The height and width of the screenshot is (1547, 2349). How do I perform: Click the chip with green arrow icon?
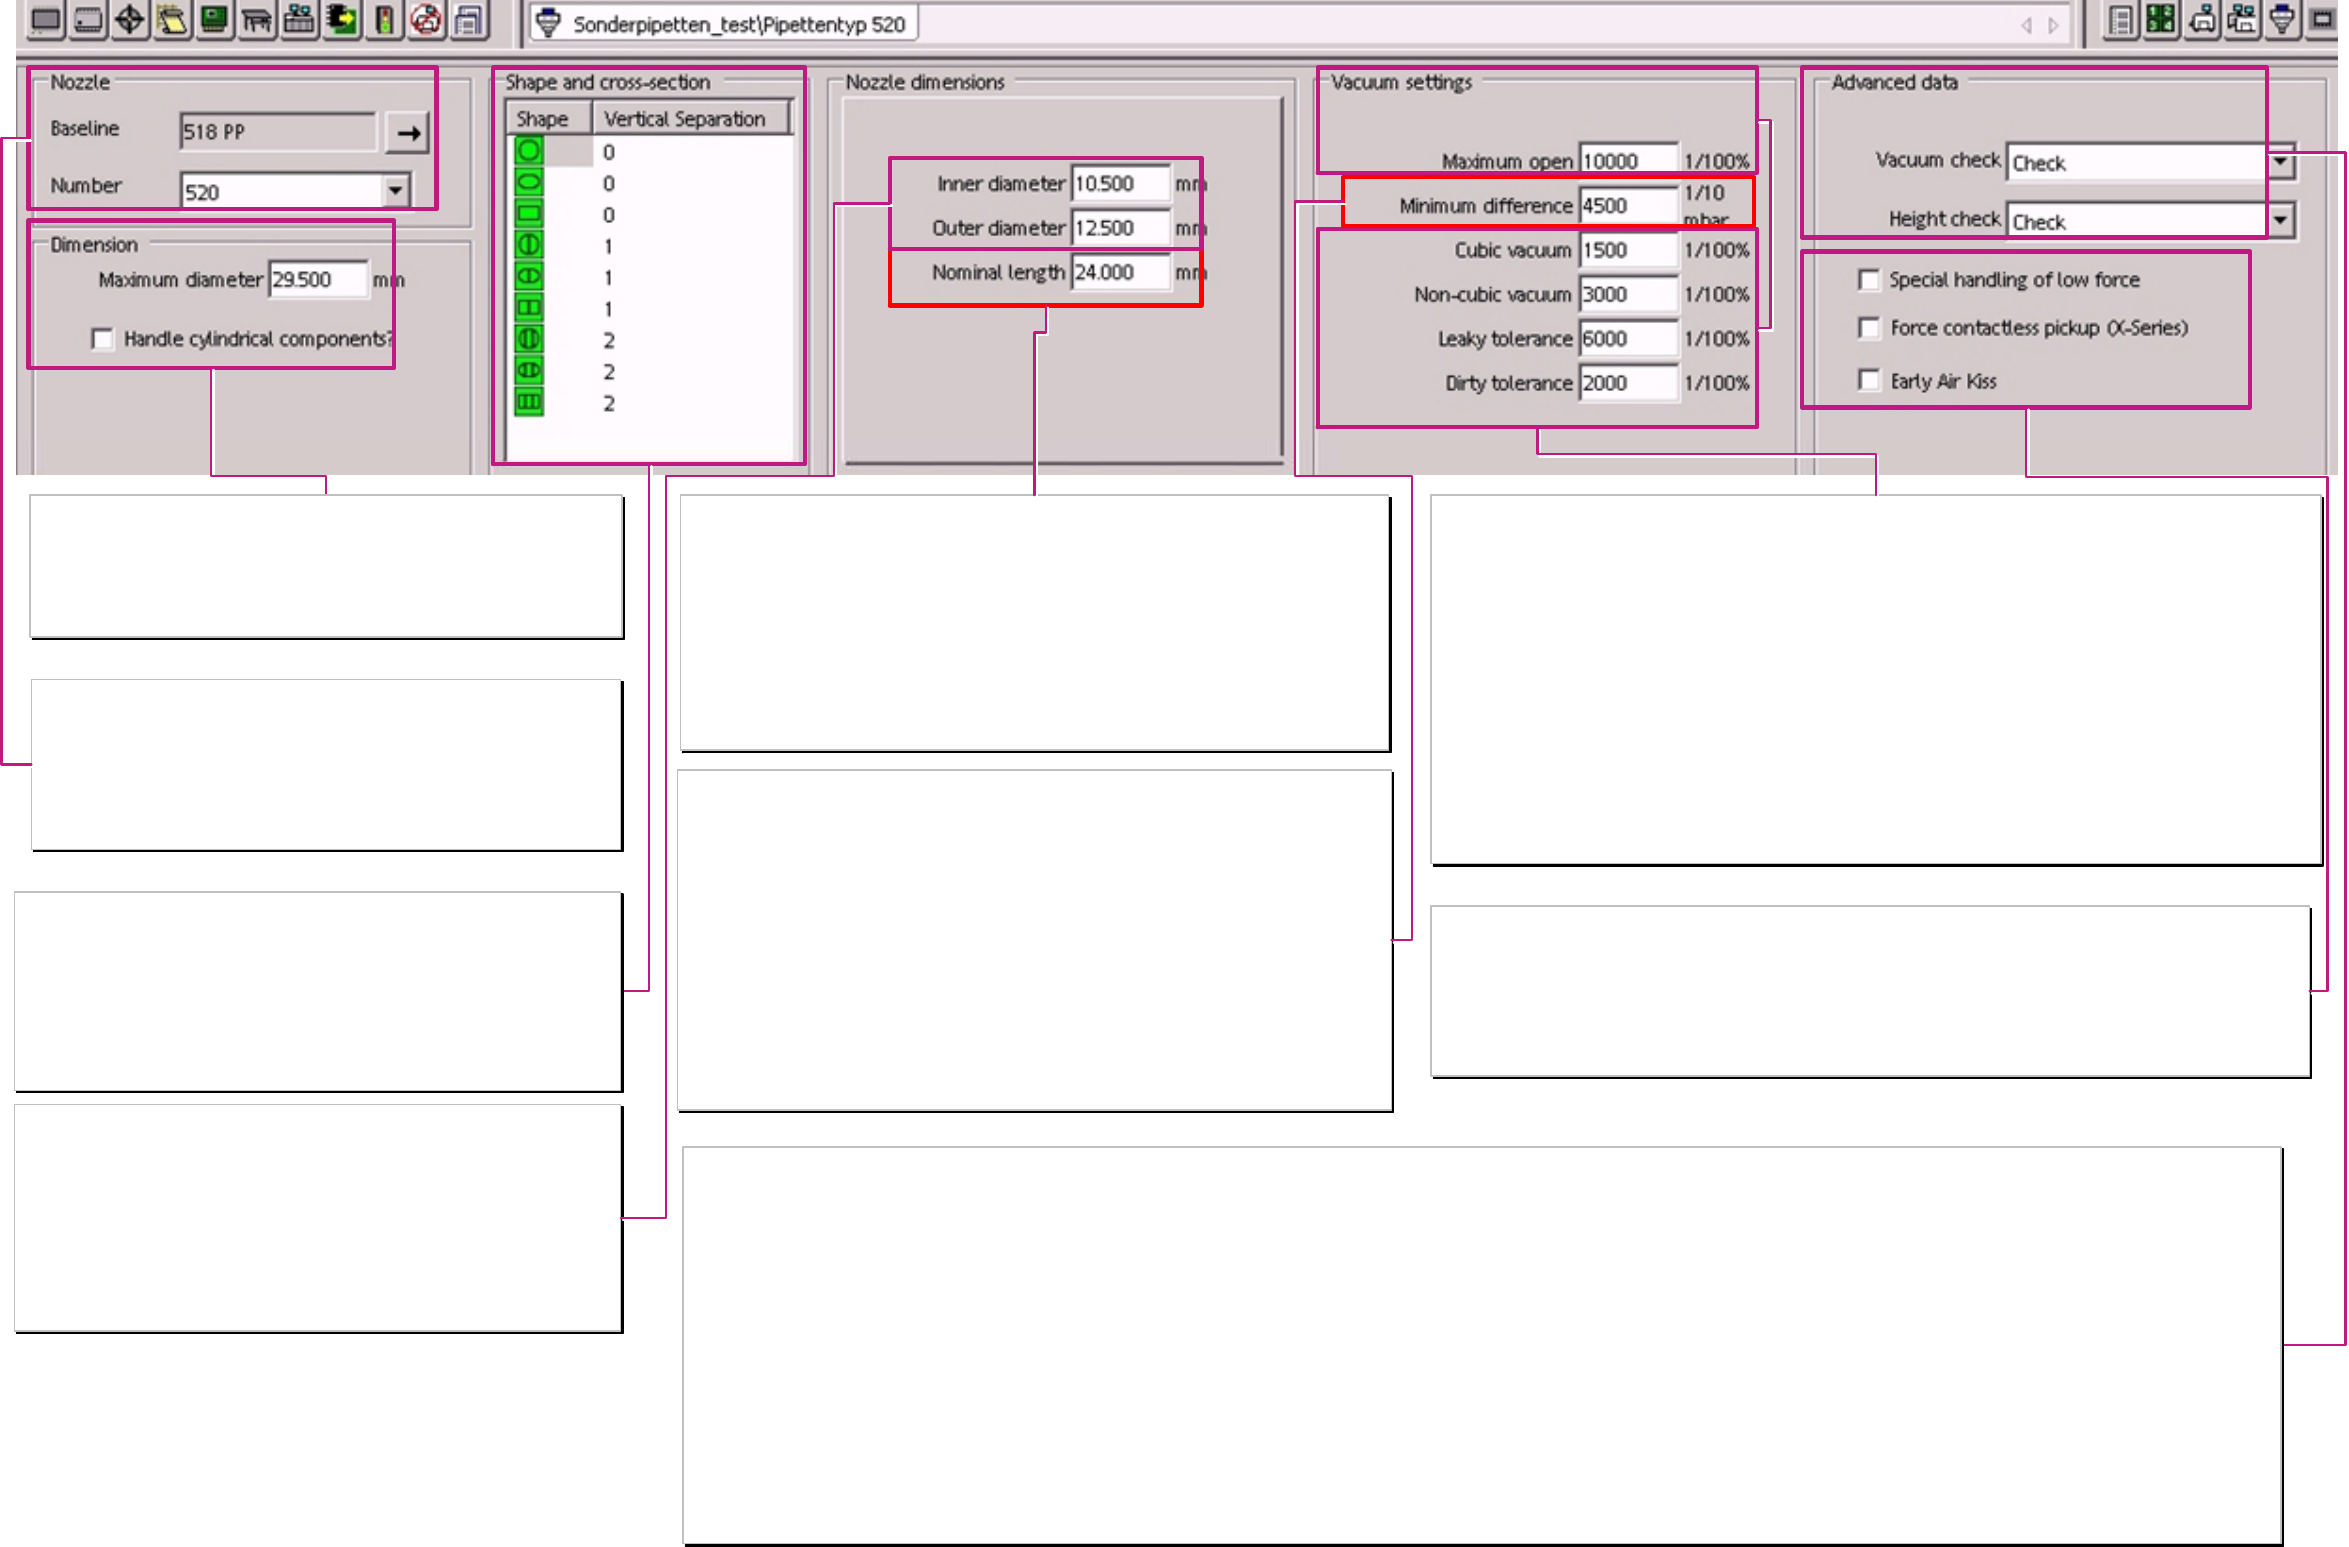(342, 20)
